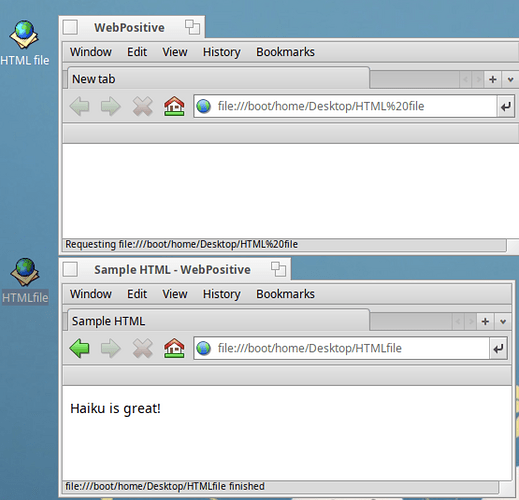Click the home icon in the Sample HTML window
Screen dimensions: 519x500
point(174,348)
